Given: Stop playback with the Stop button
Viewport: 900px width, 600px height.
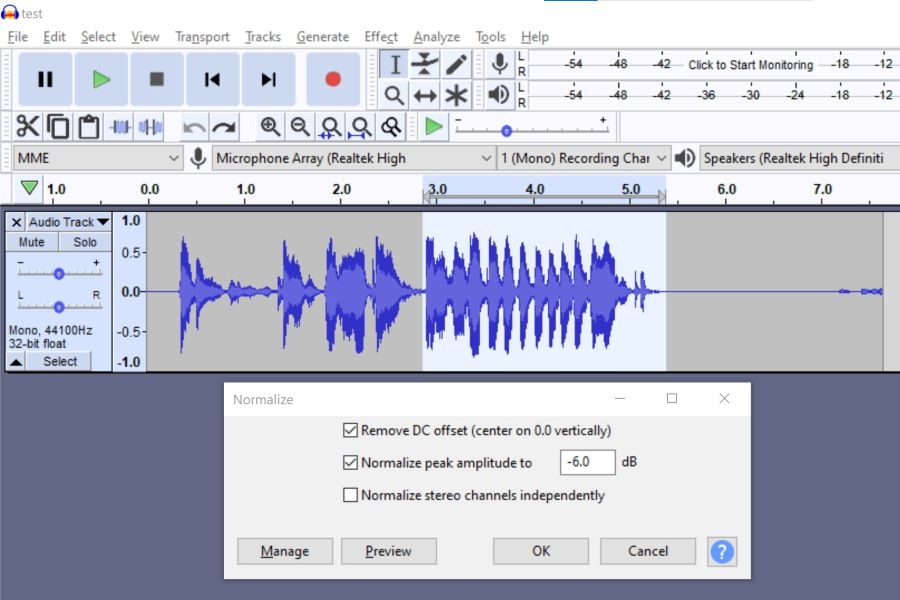Looking at the screenshot, I should (157, 79).
